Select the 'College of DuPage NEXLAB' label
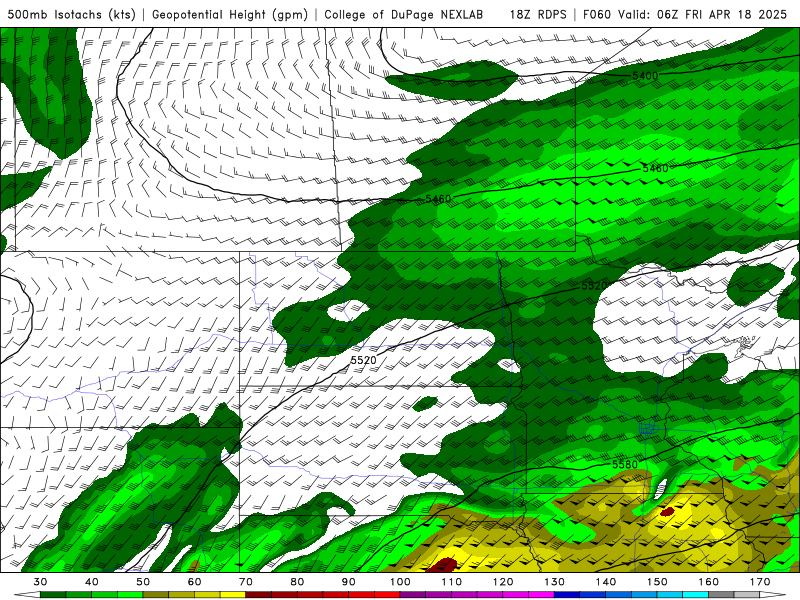This screenshot has width=800, height=600. click(404, 15)
